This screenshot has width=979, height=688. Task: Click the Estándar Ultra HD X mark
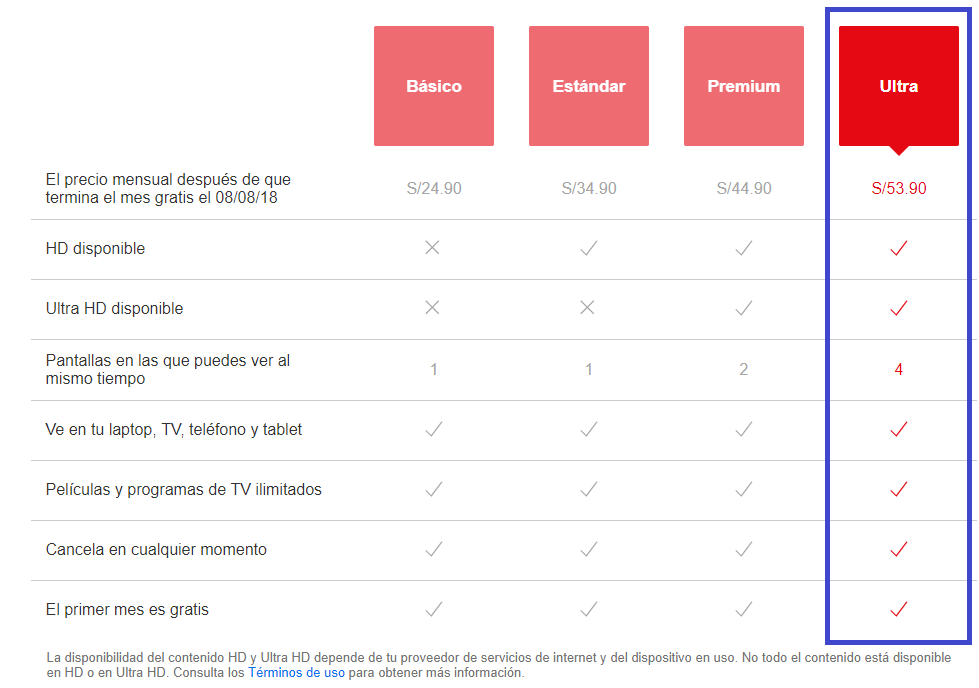(587, 308)
